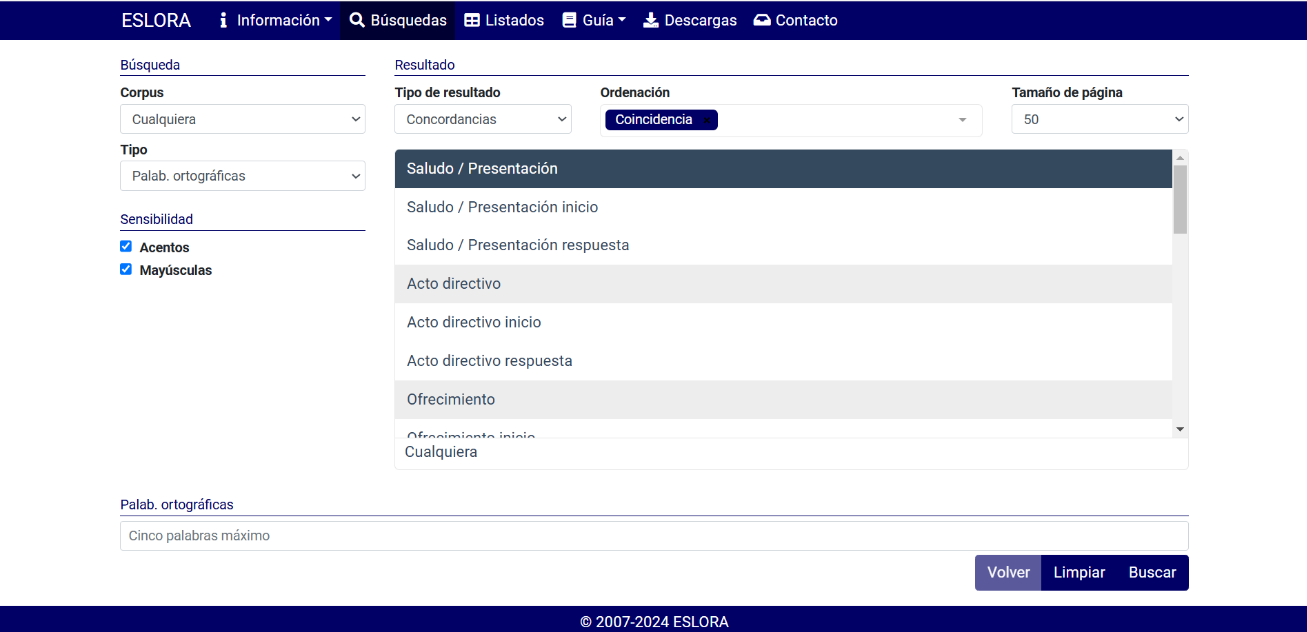Click the table icon for Listados

[x=472, y=20]
